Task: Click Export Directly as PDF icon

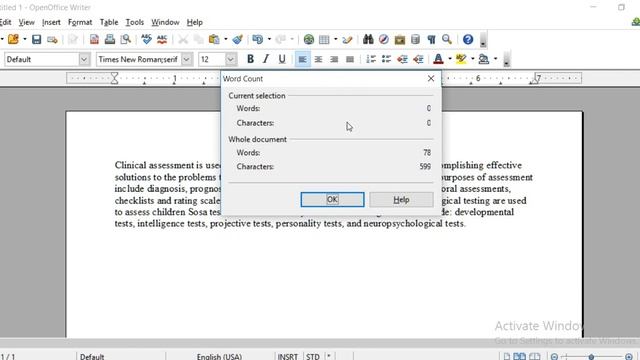Action: point(94,39)
